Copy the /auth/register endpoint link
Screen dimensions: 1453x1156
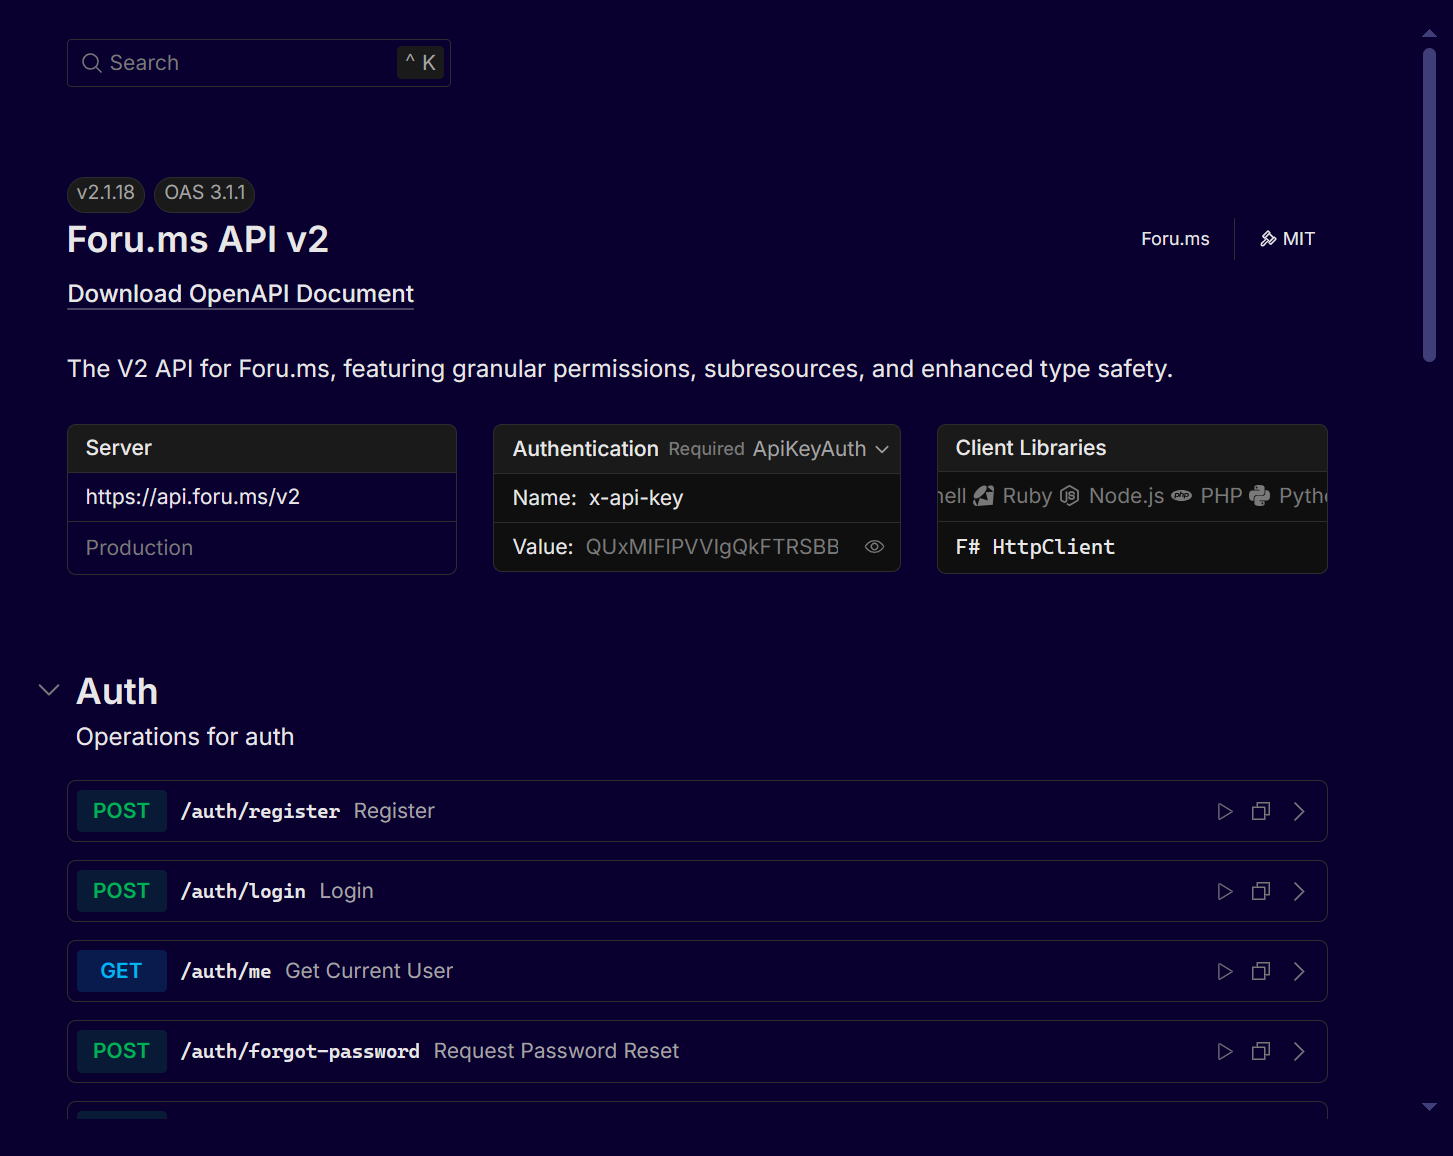click(1261, 811)
